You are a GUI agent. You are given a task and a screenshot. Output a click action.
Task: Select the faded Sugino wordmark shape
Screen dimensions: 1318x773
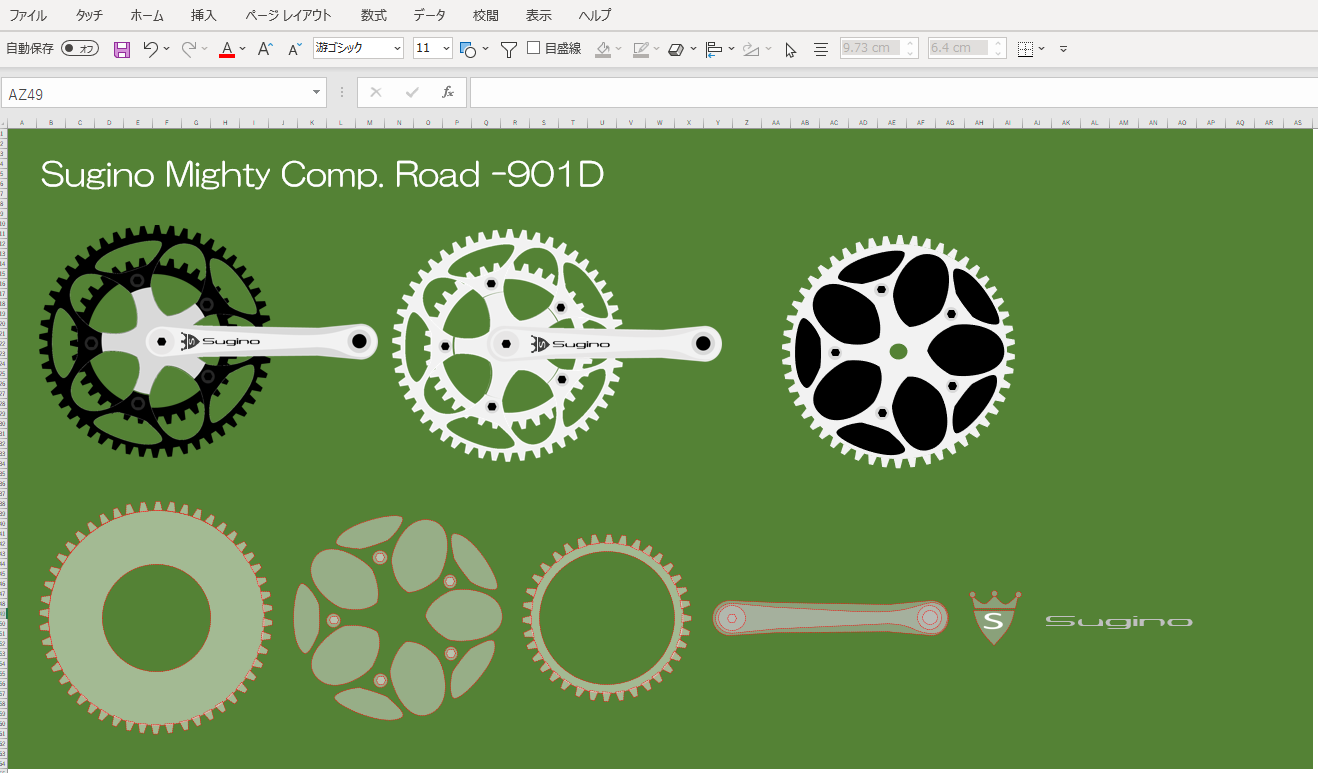coord(1119,622)
